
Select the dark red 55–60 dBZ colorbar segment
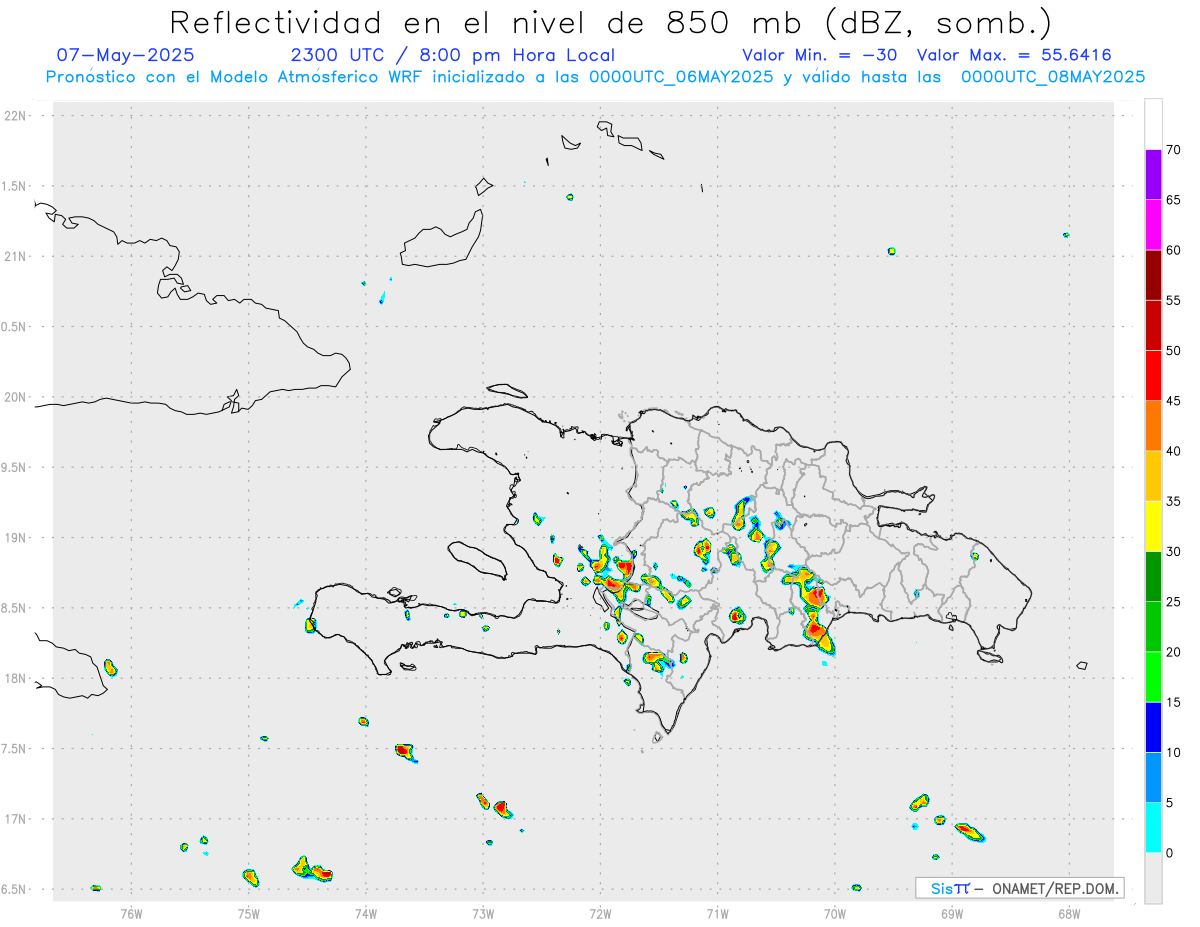pyautogui.click(x=1153, y=275)
